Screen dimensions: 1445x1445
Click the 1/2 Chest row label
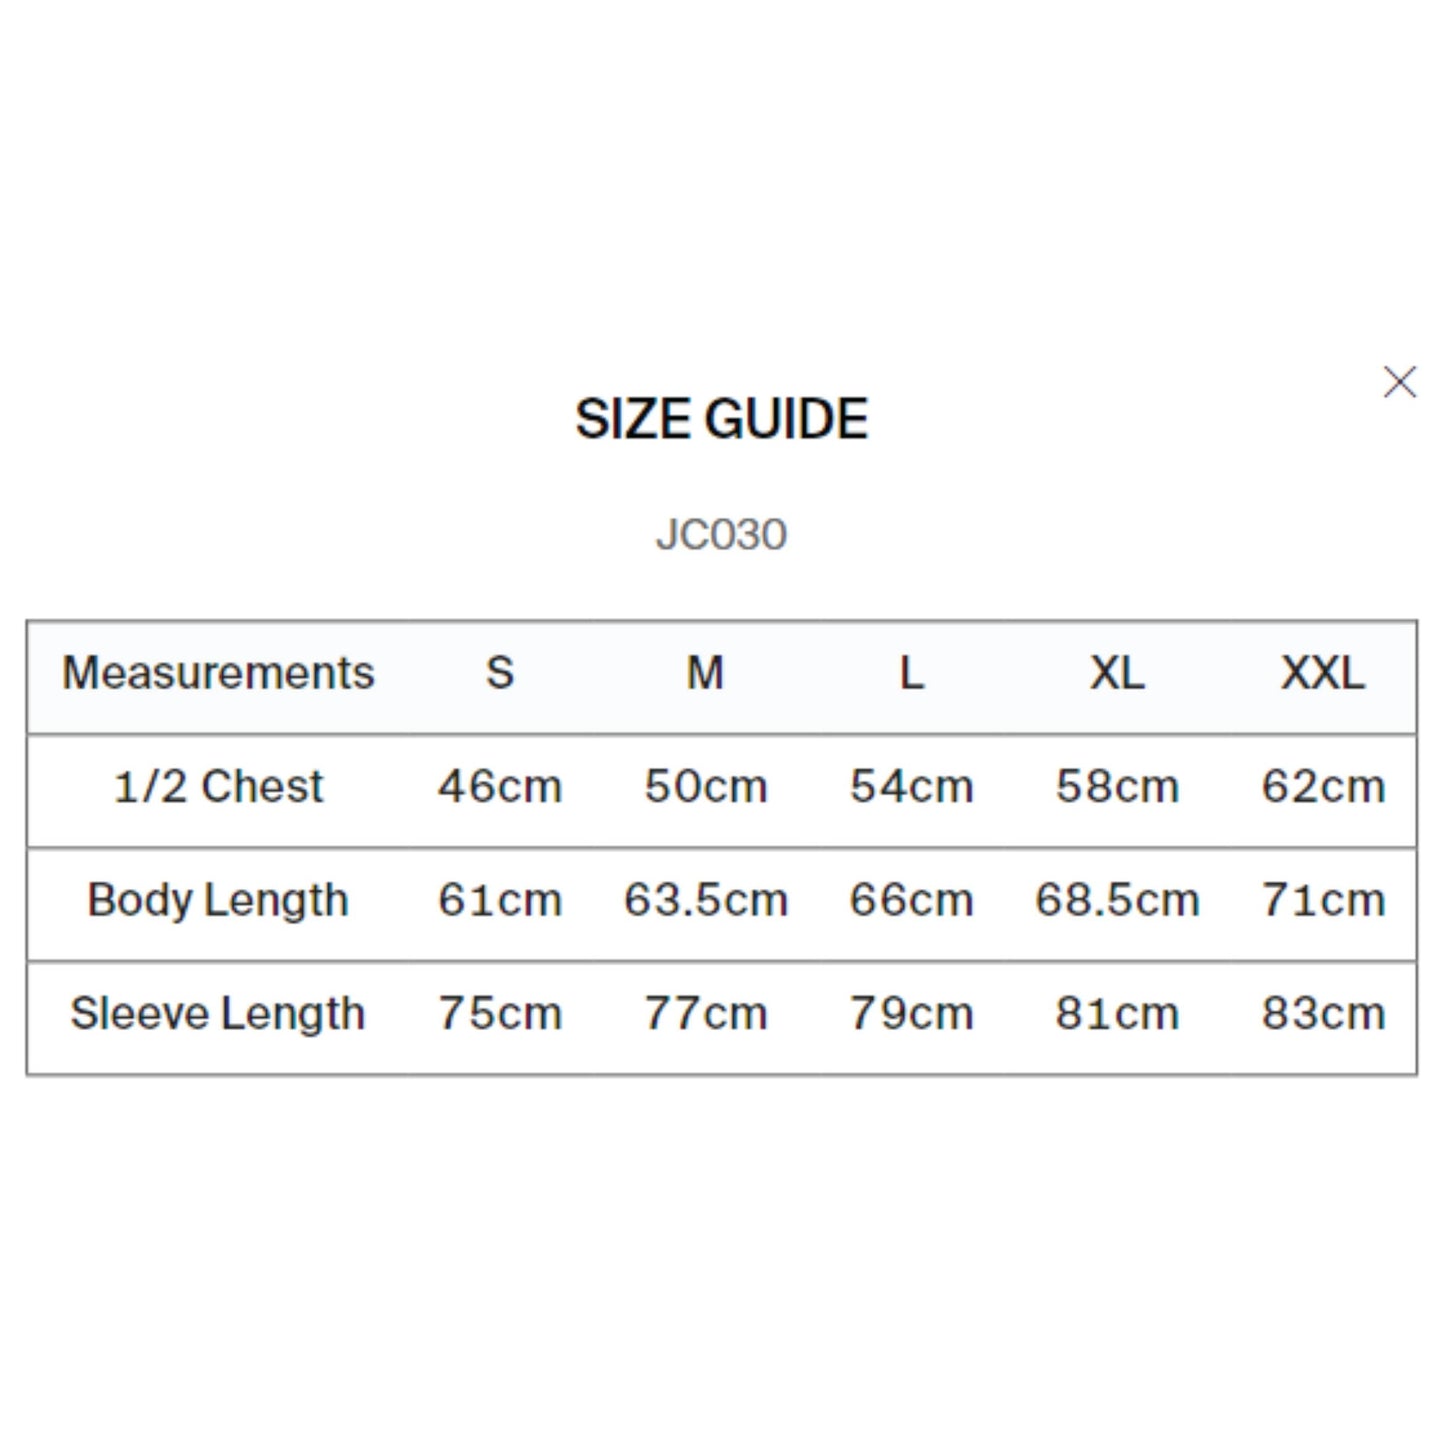coord(218,787)
